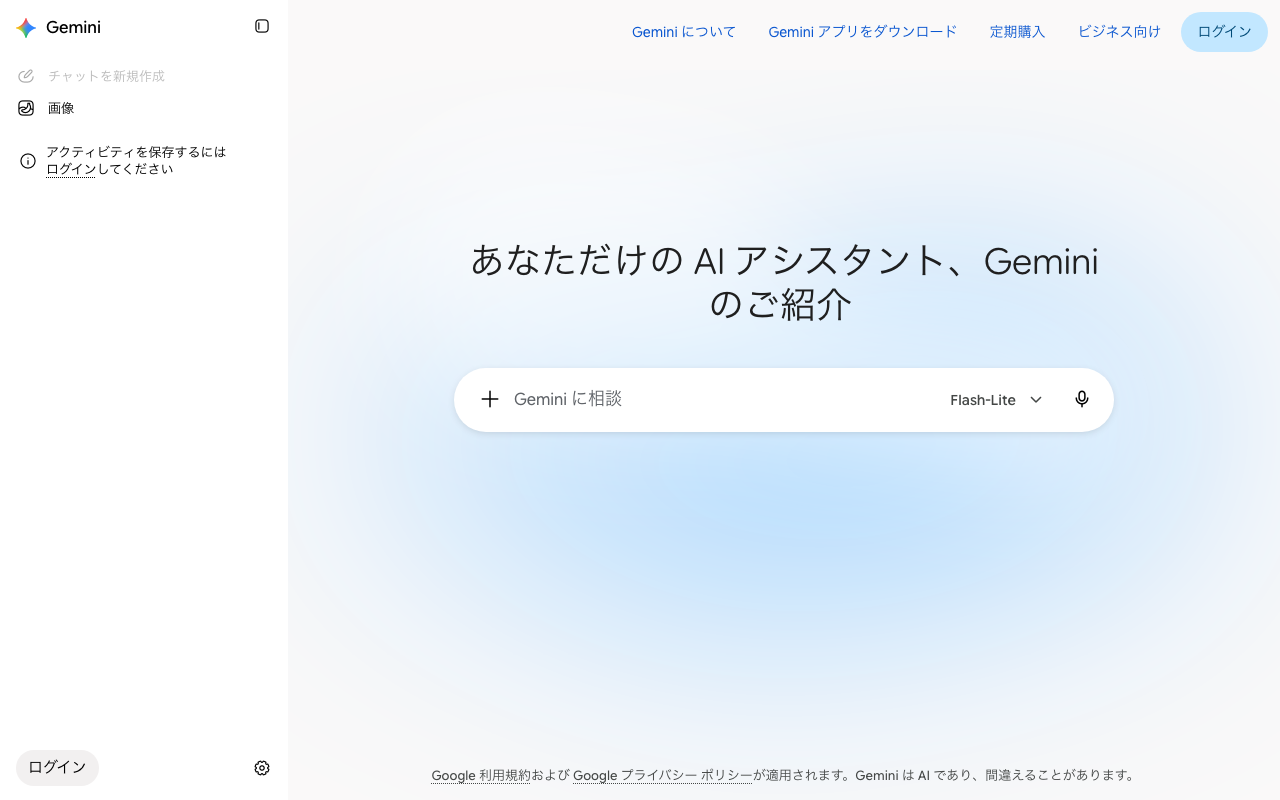Click the info circle icon

pyautogui.click(x=28, y=161)
